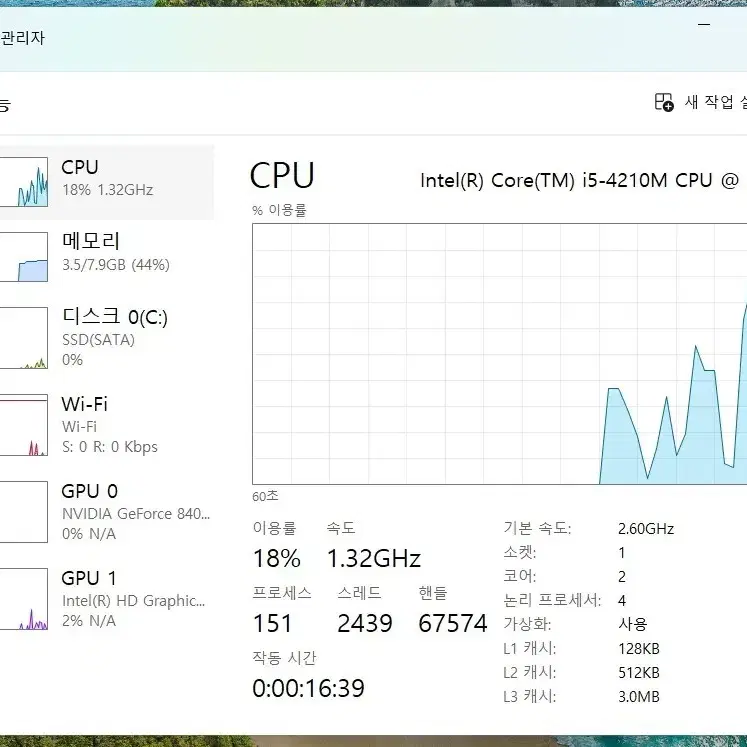Click the 작동 시간 uptime value 0:00:16:39
The image size is (747, 747).
point(308,688)
